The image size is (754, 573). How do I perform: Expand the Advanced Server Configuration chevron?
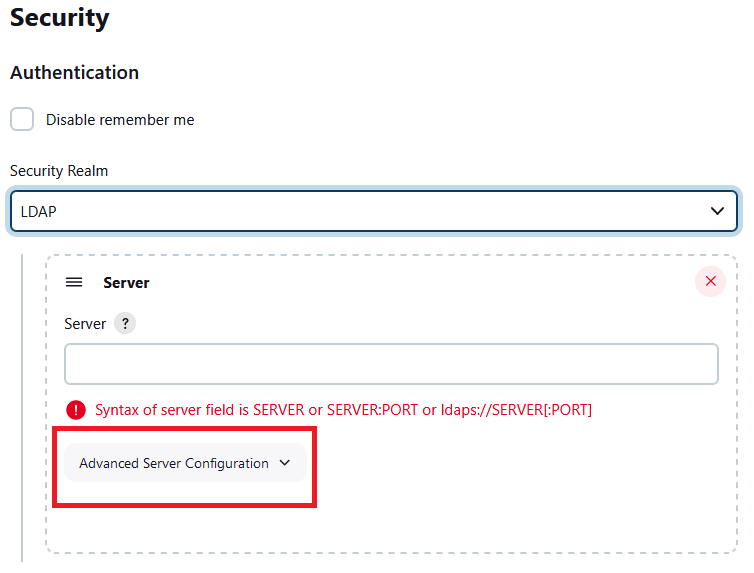(284, 463)
